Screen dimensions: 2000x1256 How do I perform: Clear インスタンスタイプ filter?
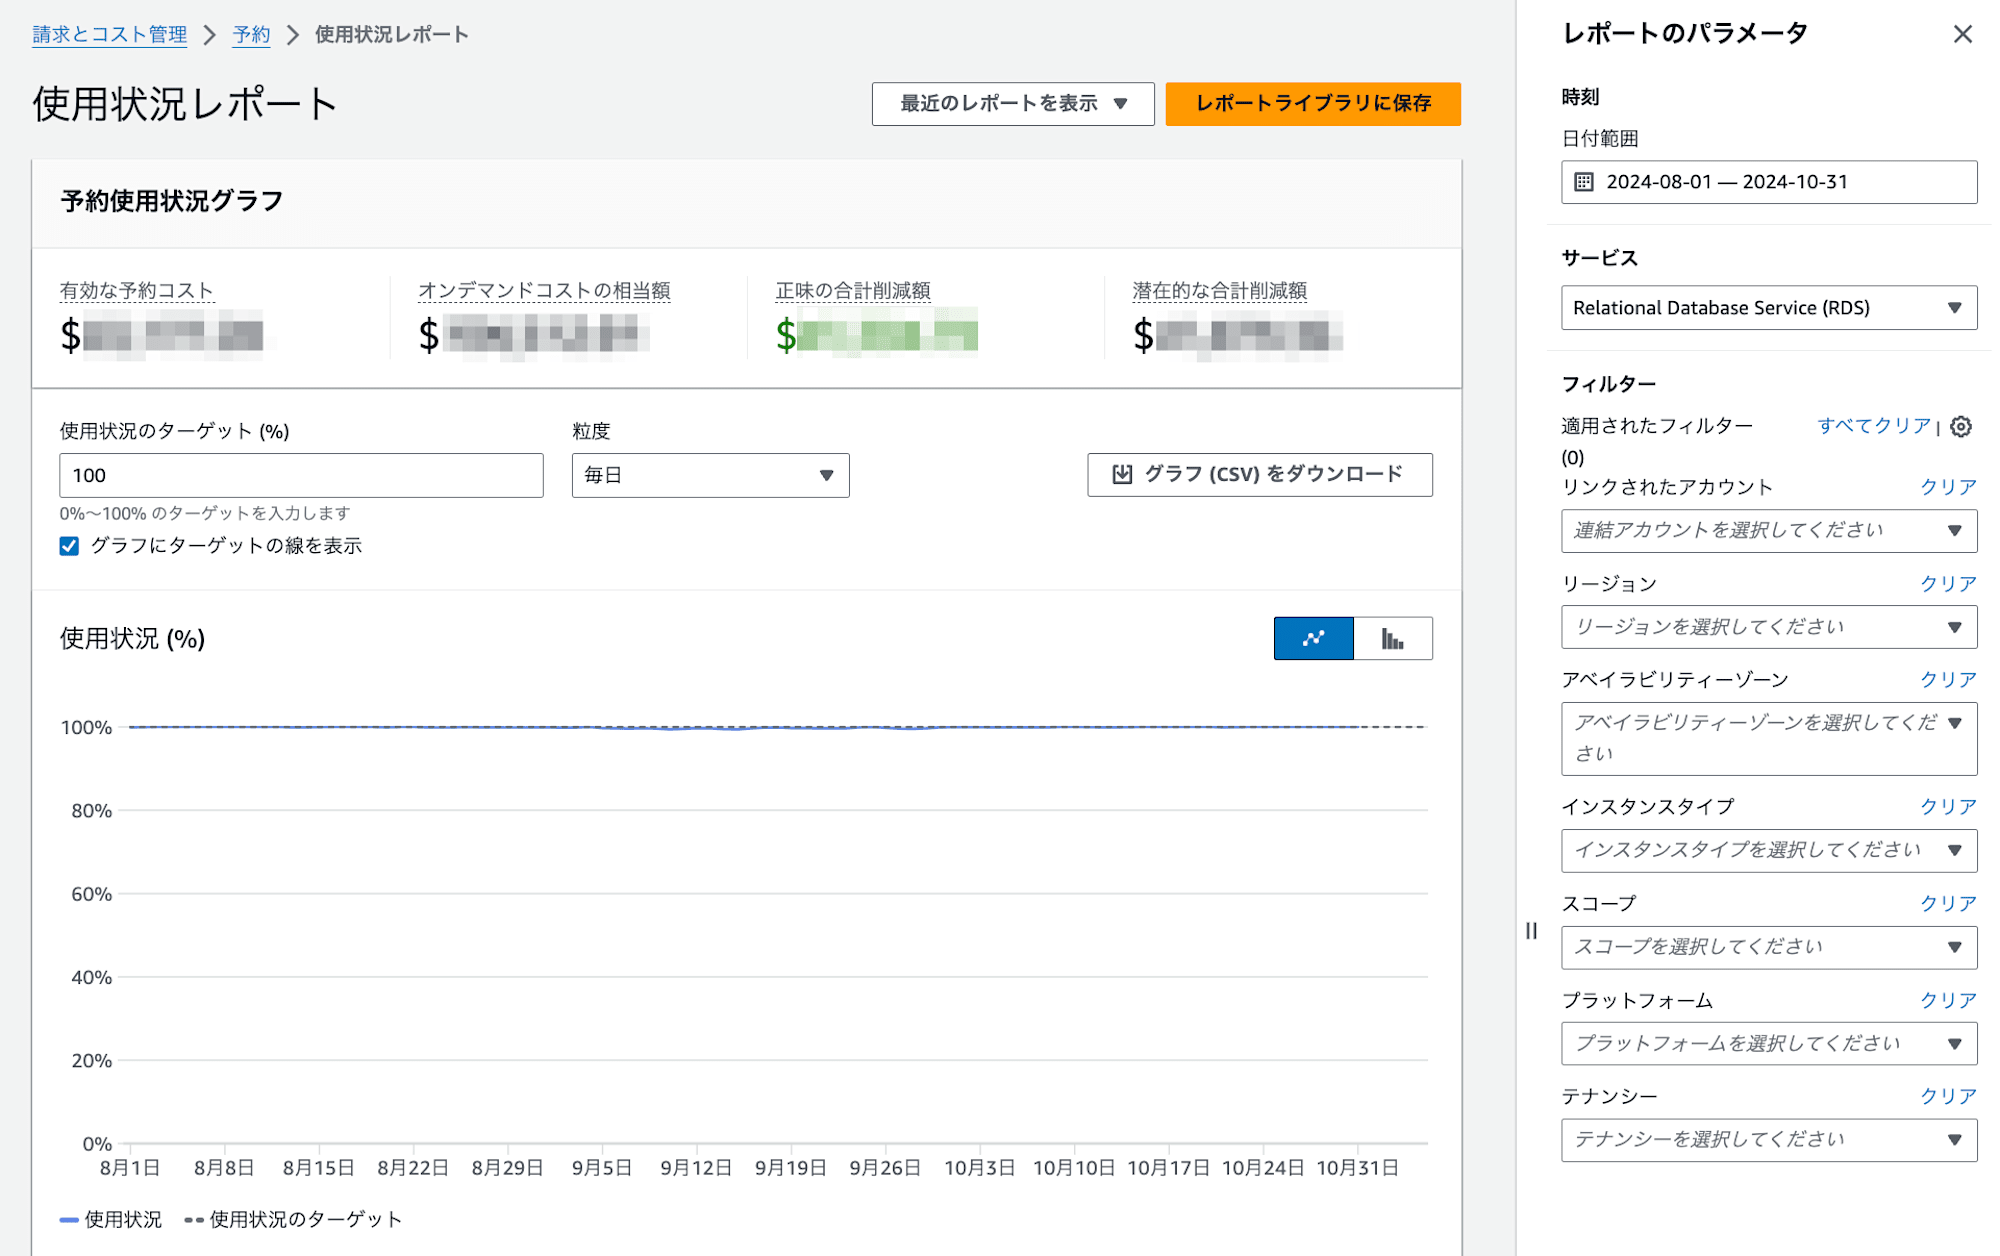1948,807
